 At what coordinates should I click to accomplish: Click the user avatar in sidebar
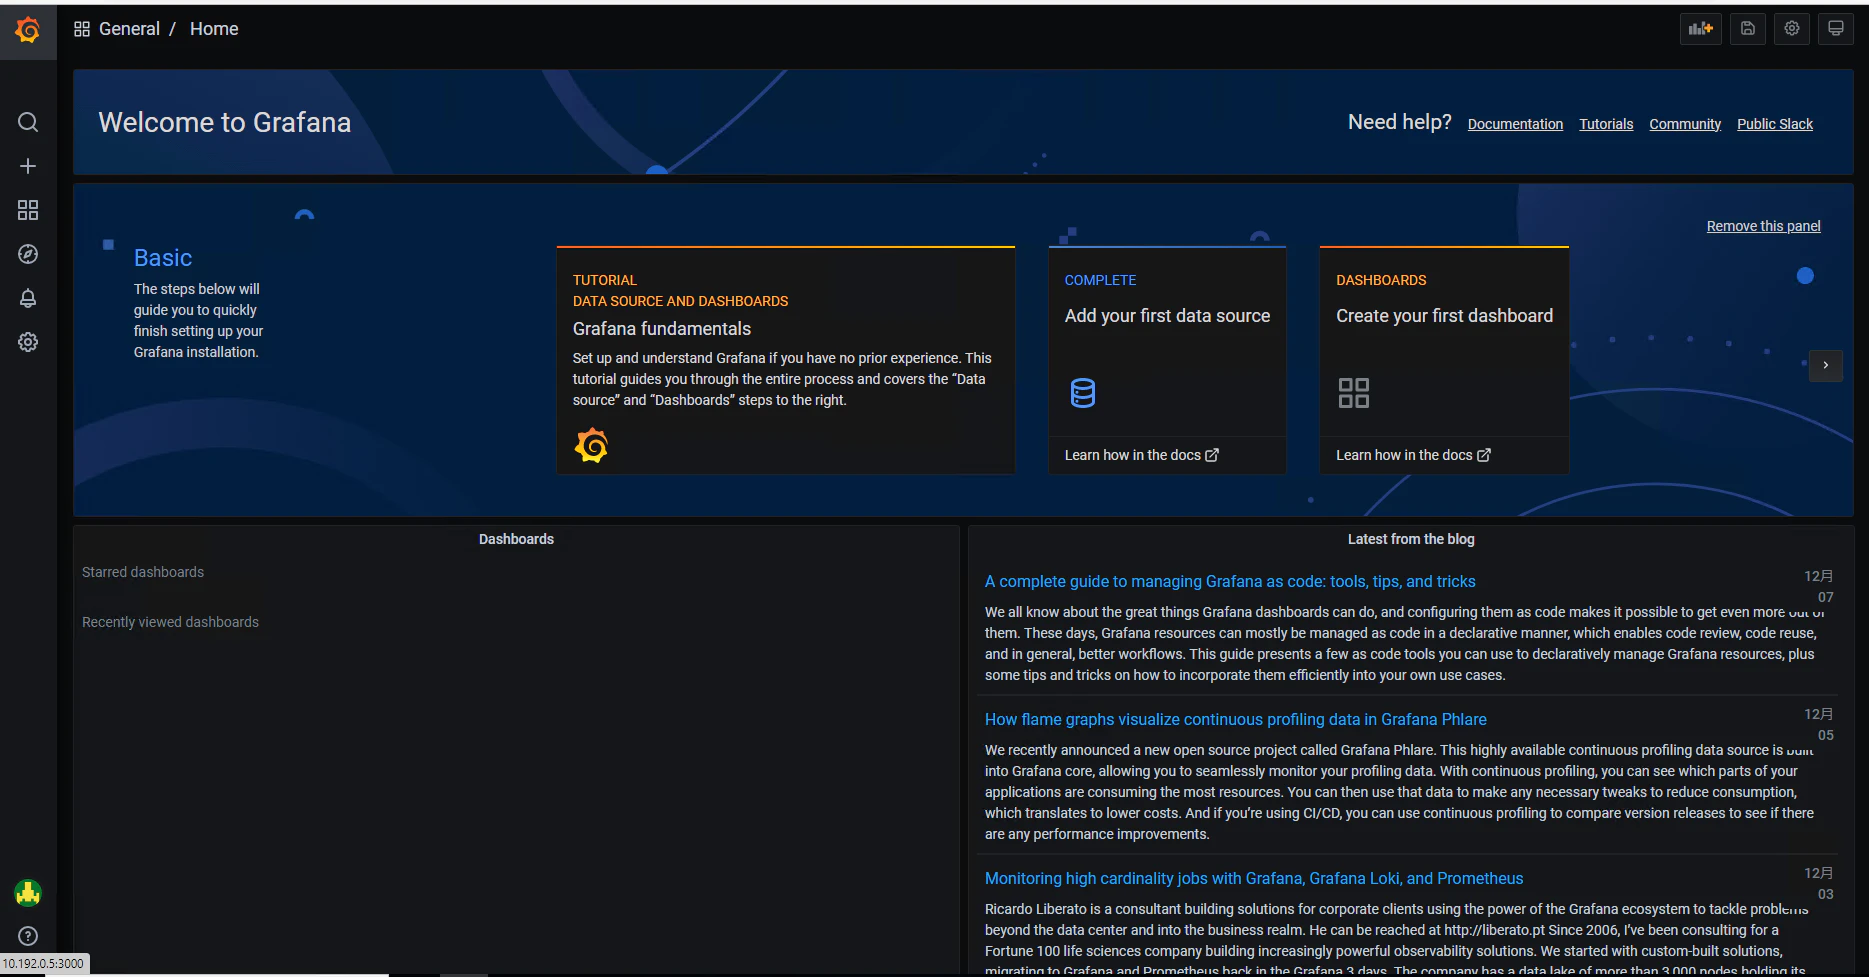click(28, 893)
